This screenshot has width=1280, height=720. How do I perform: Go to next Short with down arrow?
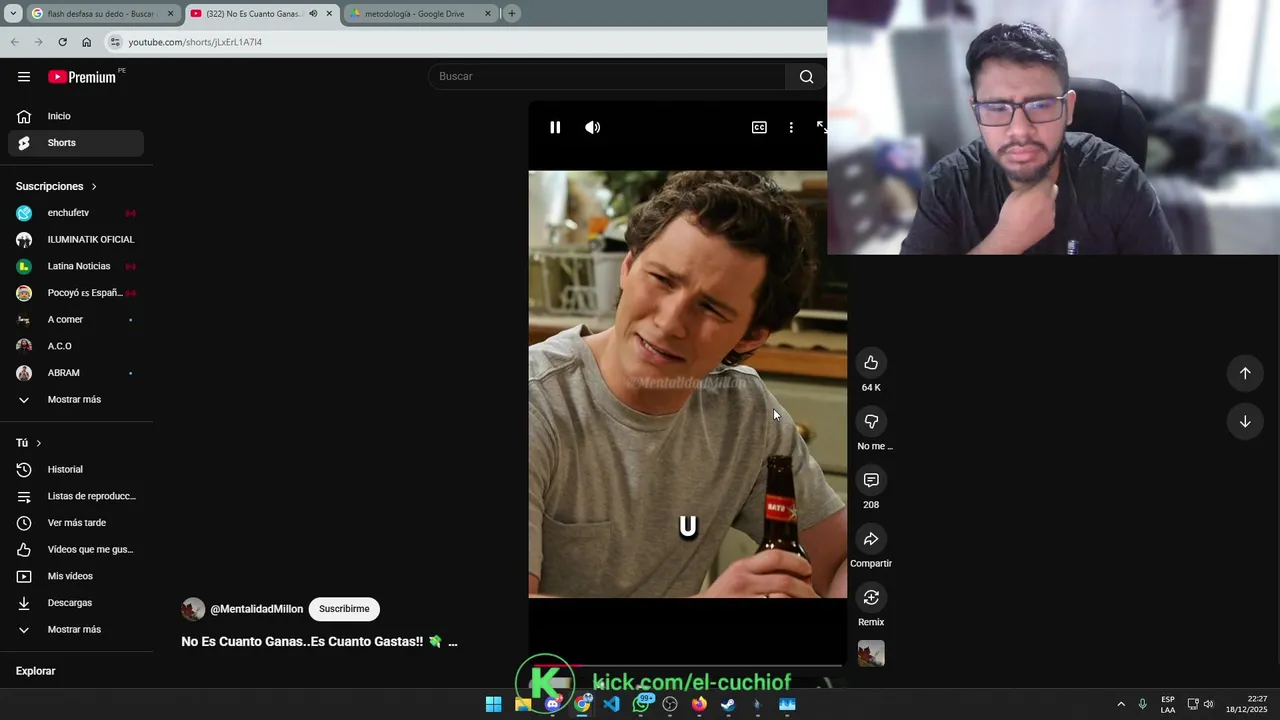[x=1245, y=421]
